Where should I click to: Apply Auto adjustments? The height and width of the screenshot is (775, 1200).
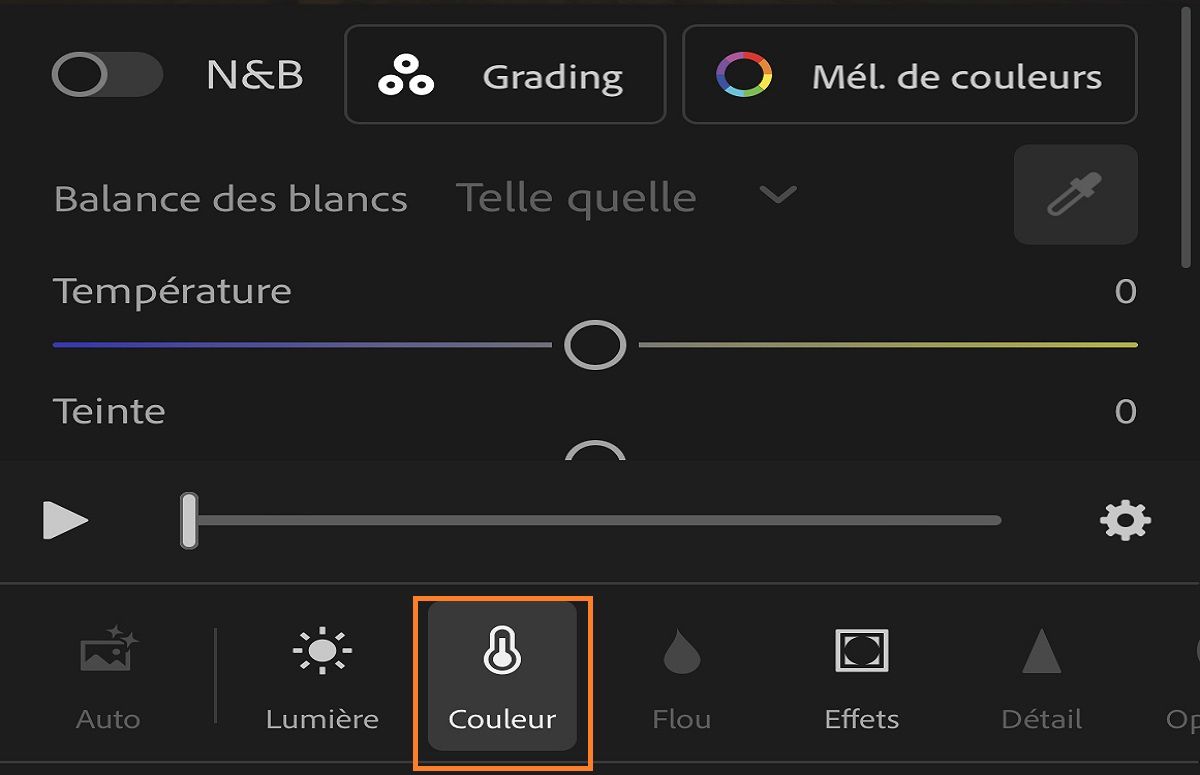coord(105,680)
